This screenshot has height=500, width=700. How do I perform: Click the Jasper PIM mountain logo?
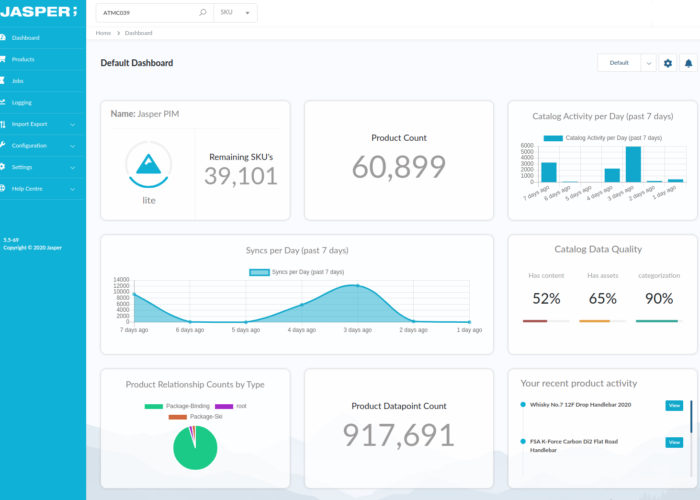[149, 164]
